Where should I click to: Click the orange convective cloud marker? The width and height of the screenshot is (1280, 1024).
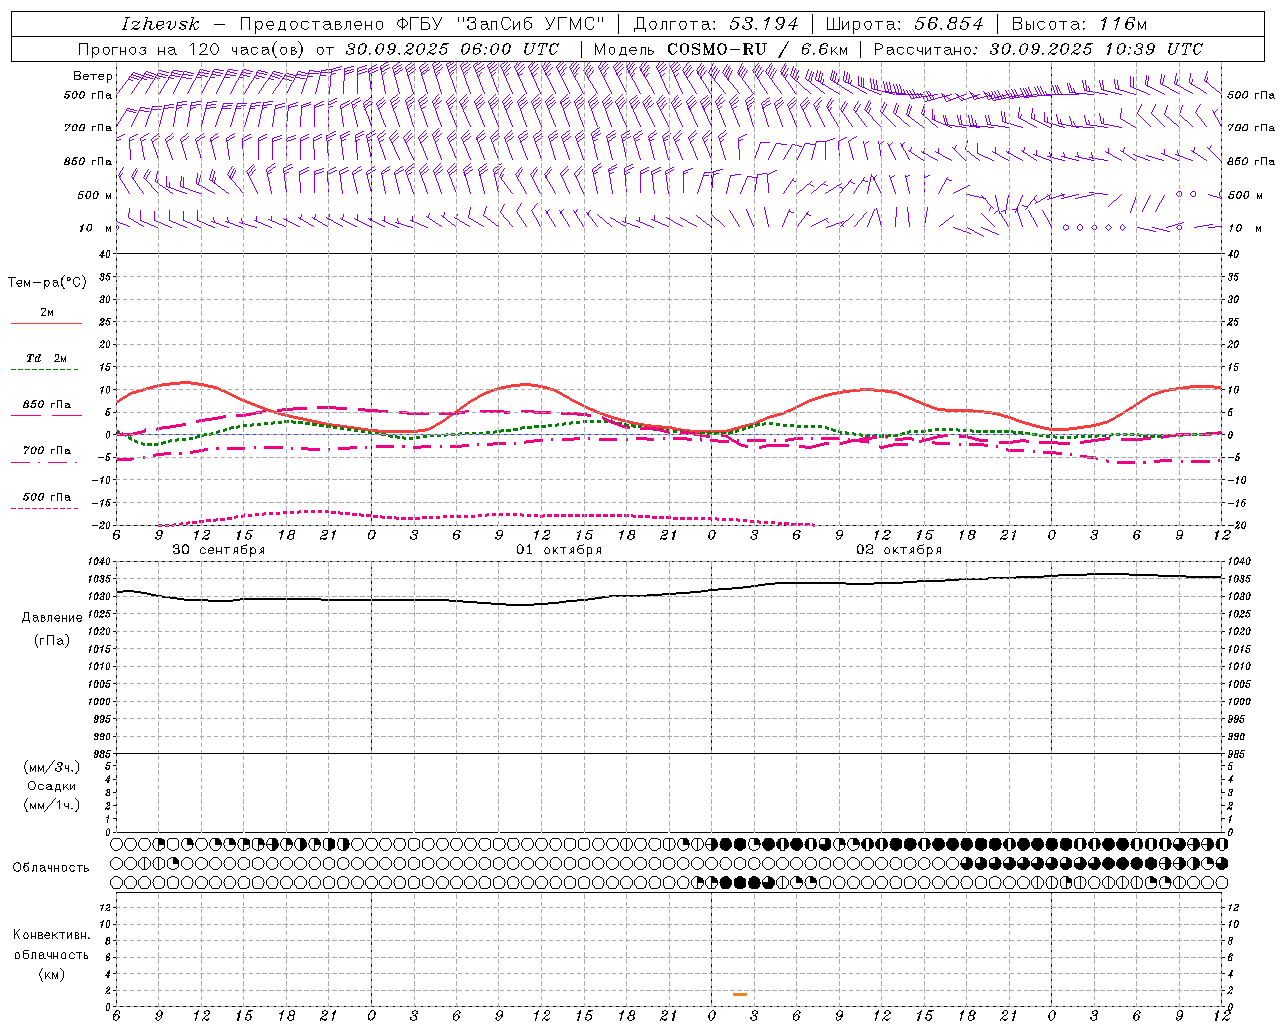740,994
